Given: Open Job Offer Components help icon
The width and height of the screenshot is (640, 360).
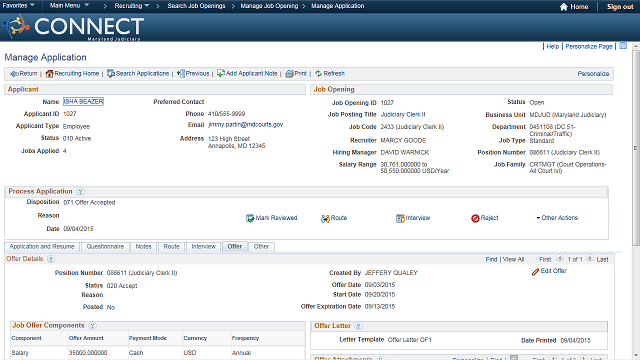Looking at the screenshot, I should point(92,326).
